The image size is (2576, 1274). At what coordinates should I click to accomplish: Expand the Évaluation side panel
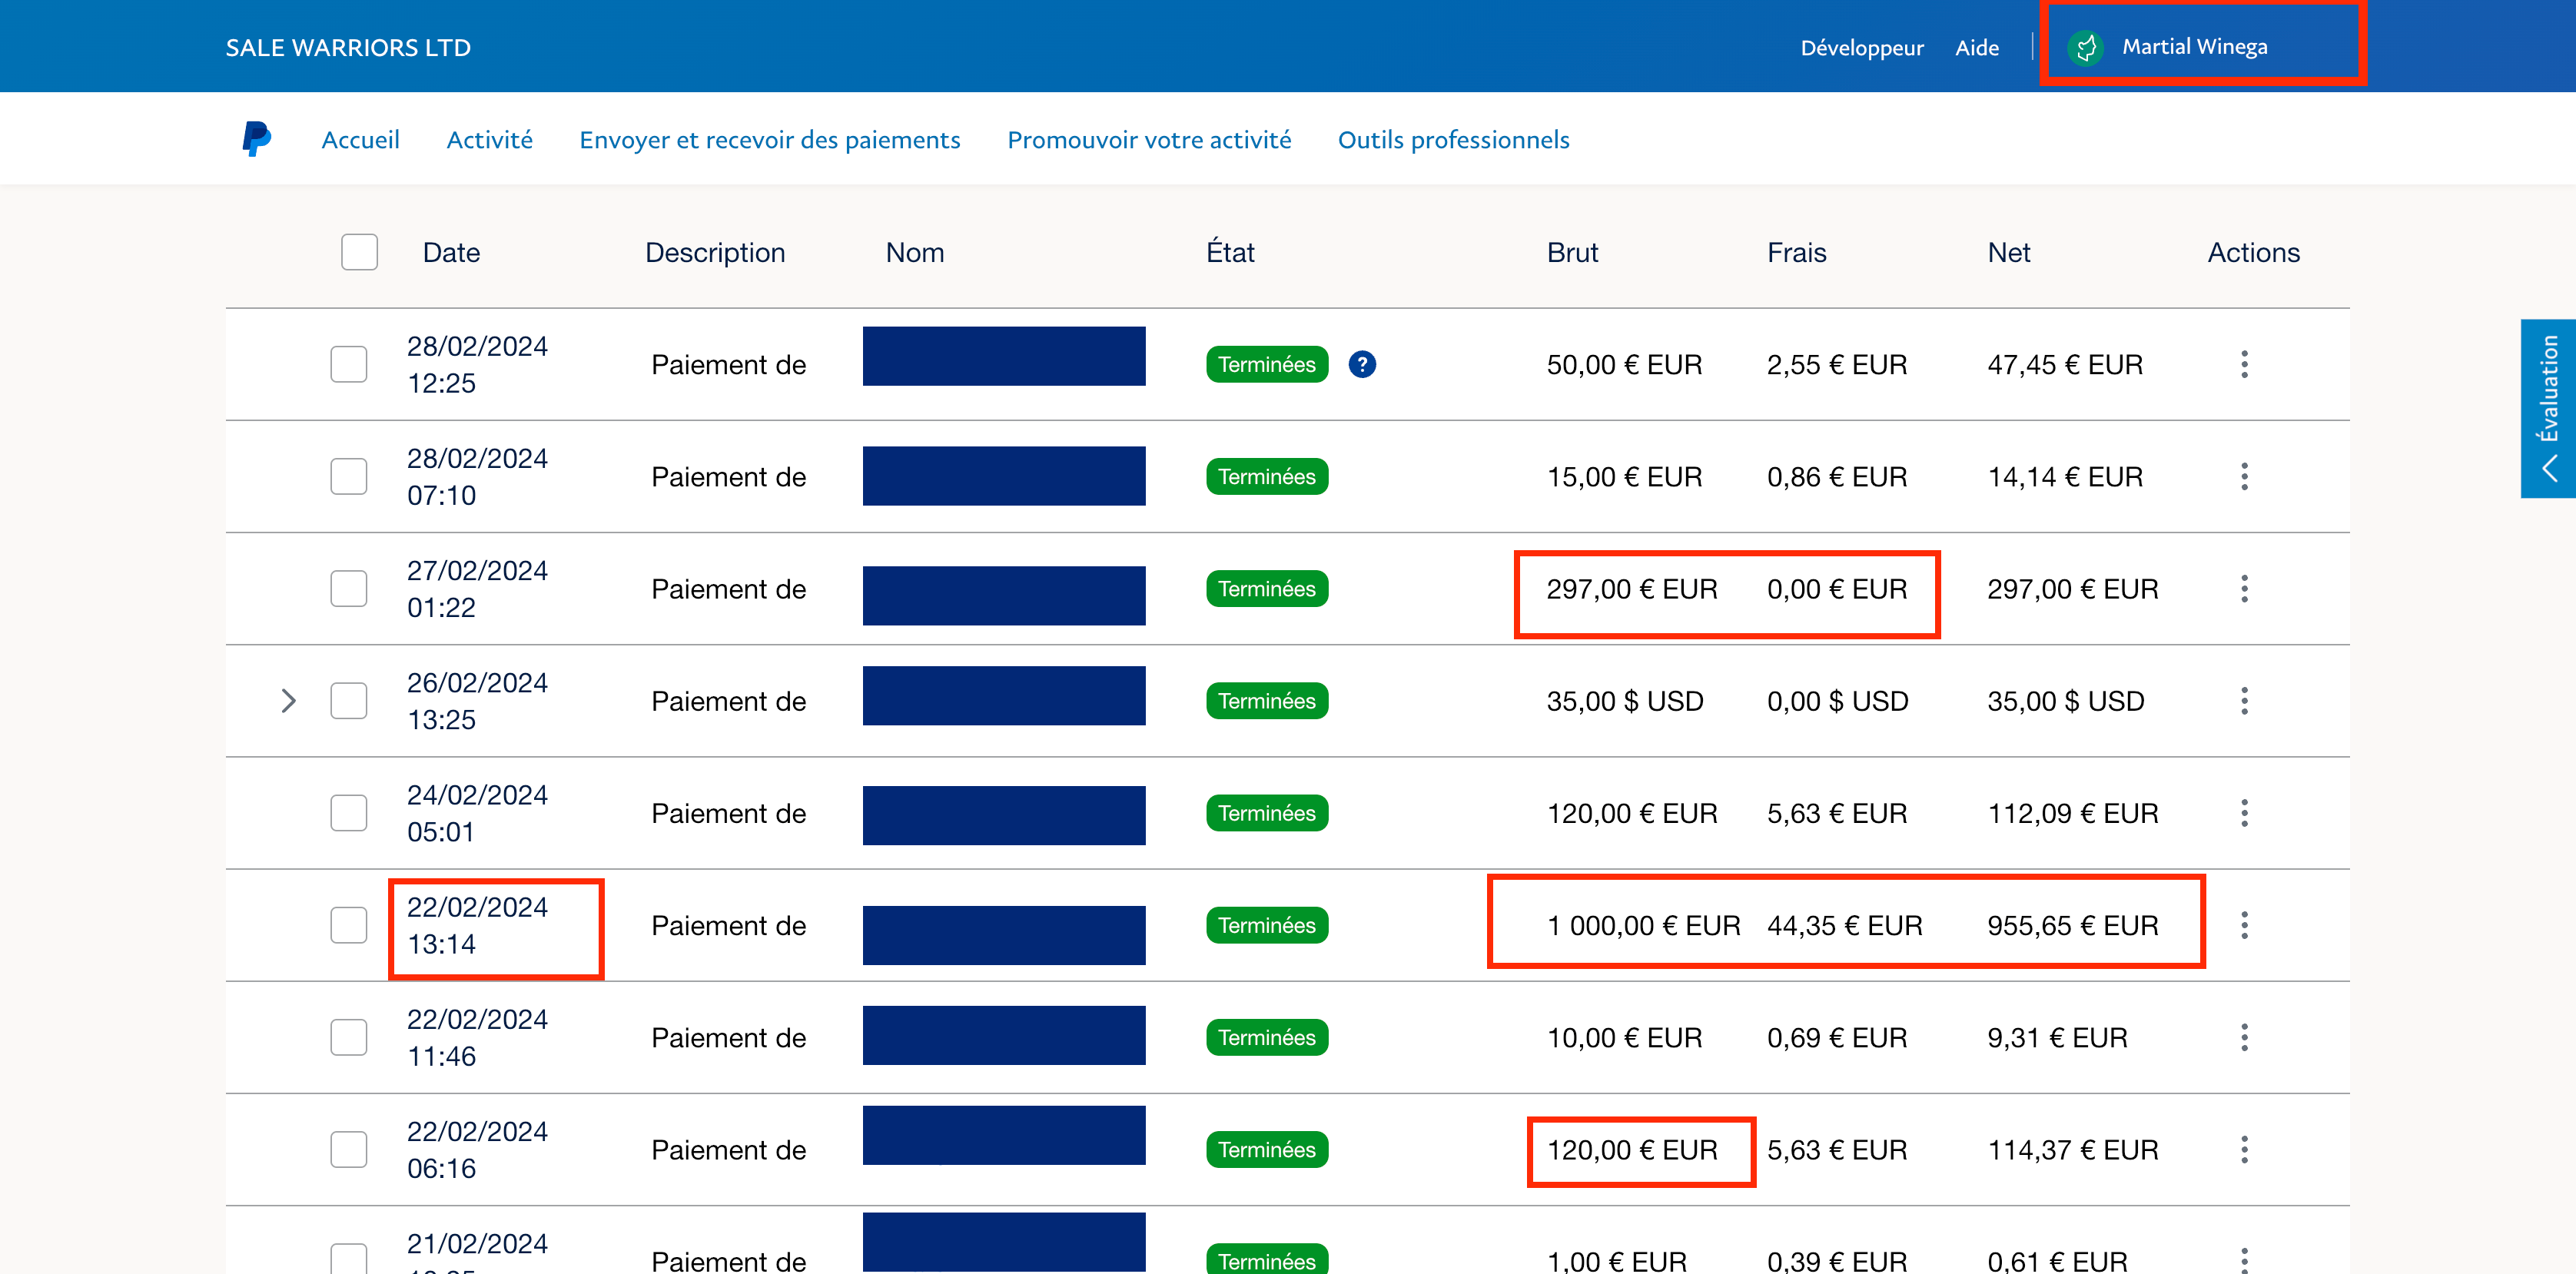coord(2548,408)
